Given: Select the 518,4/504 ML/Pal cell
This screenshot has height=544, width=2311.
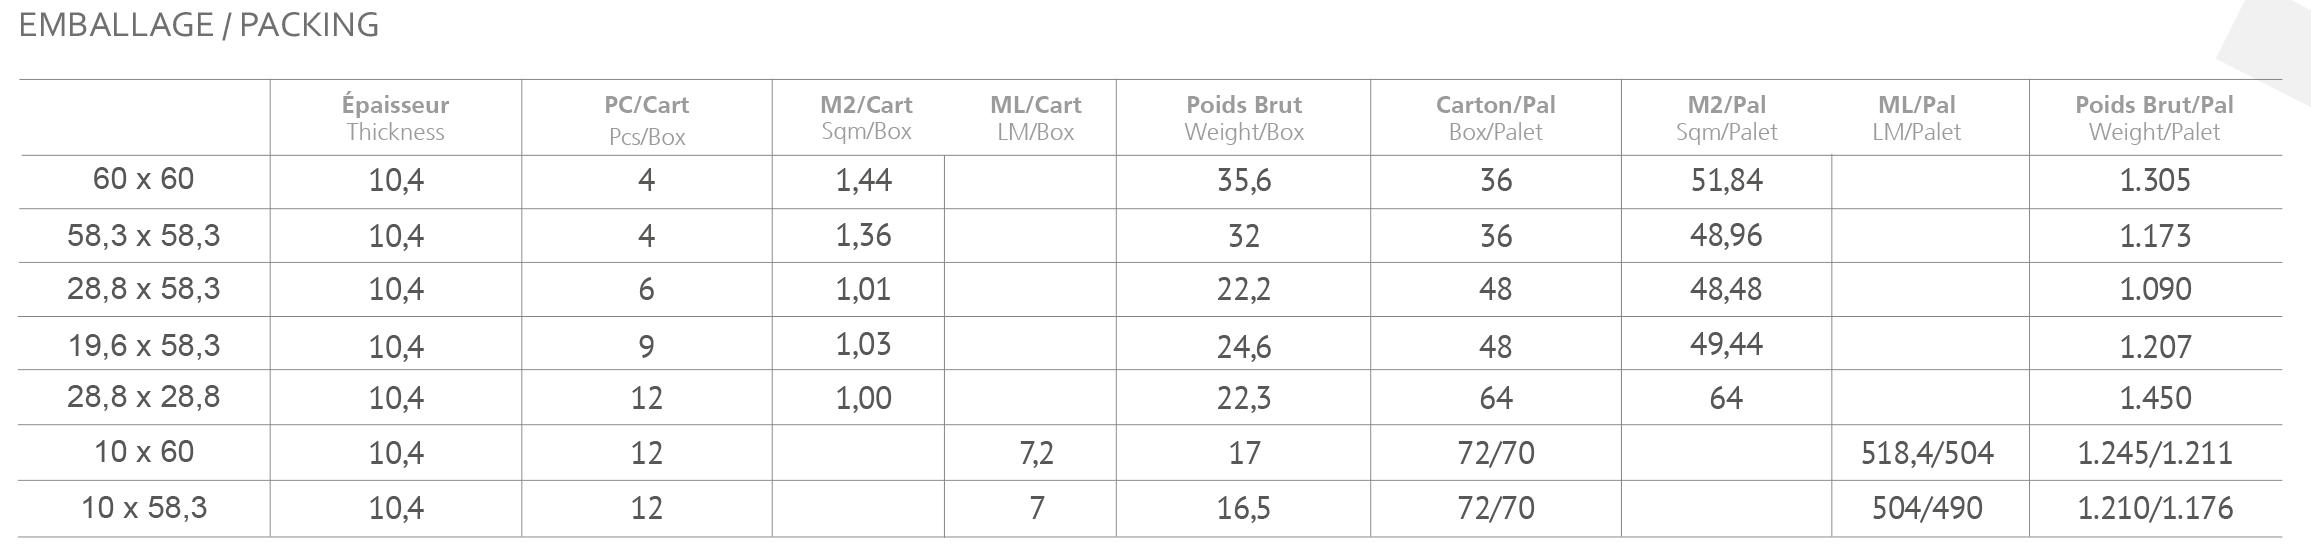Looking at the screenshot, I should point(1927,453).
